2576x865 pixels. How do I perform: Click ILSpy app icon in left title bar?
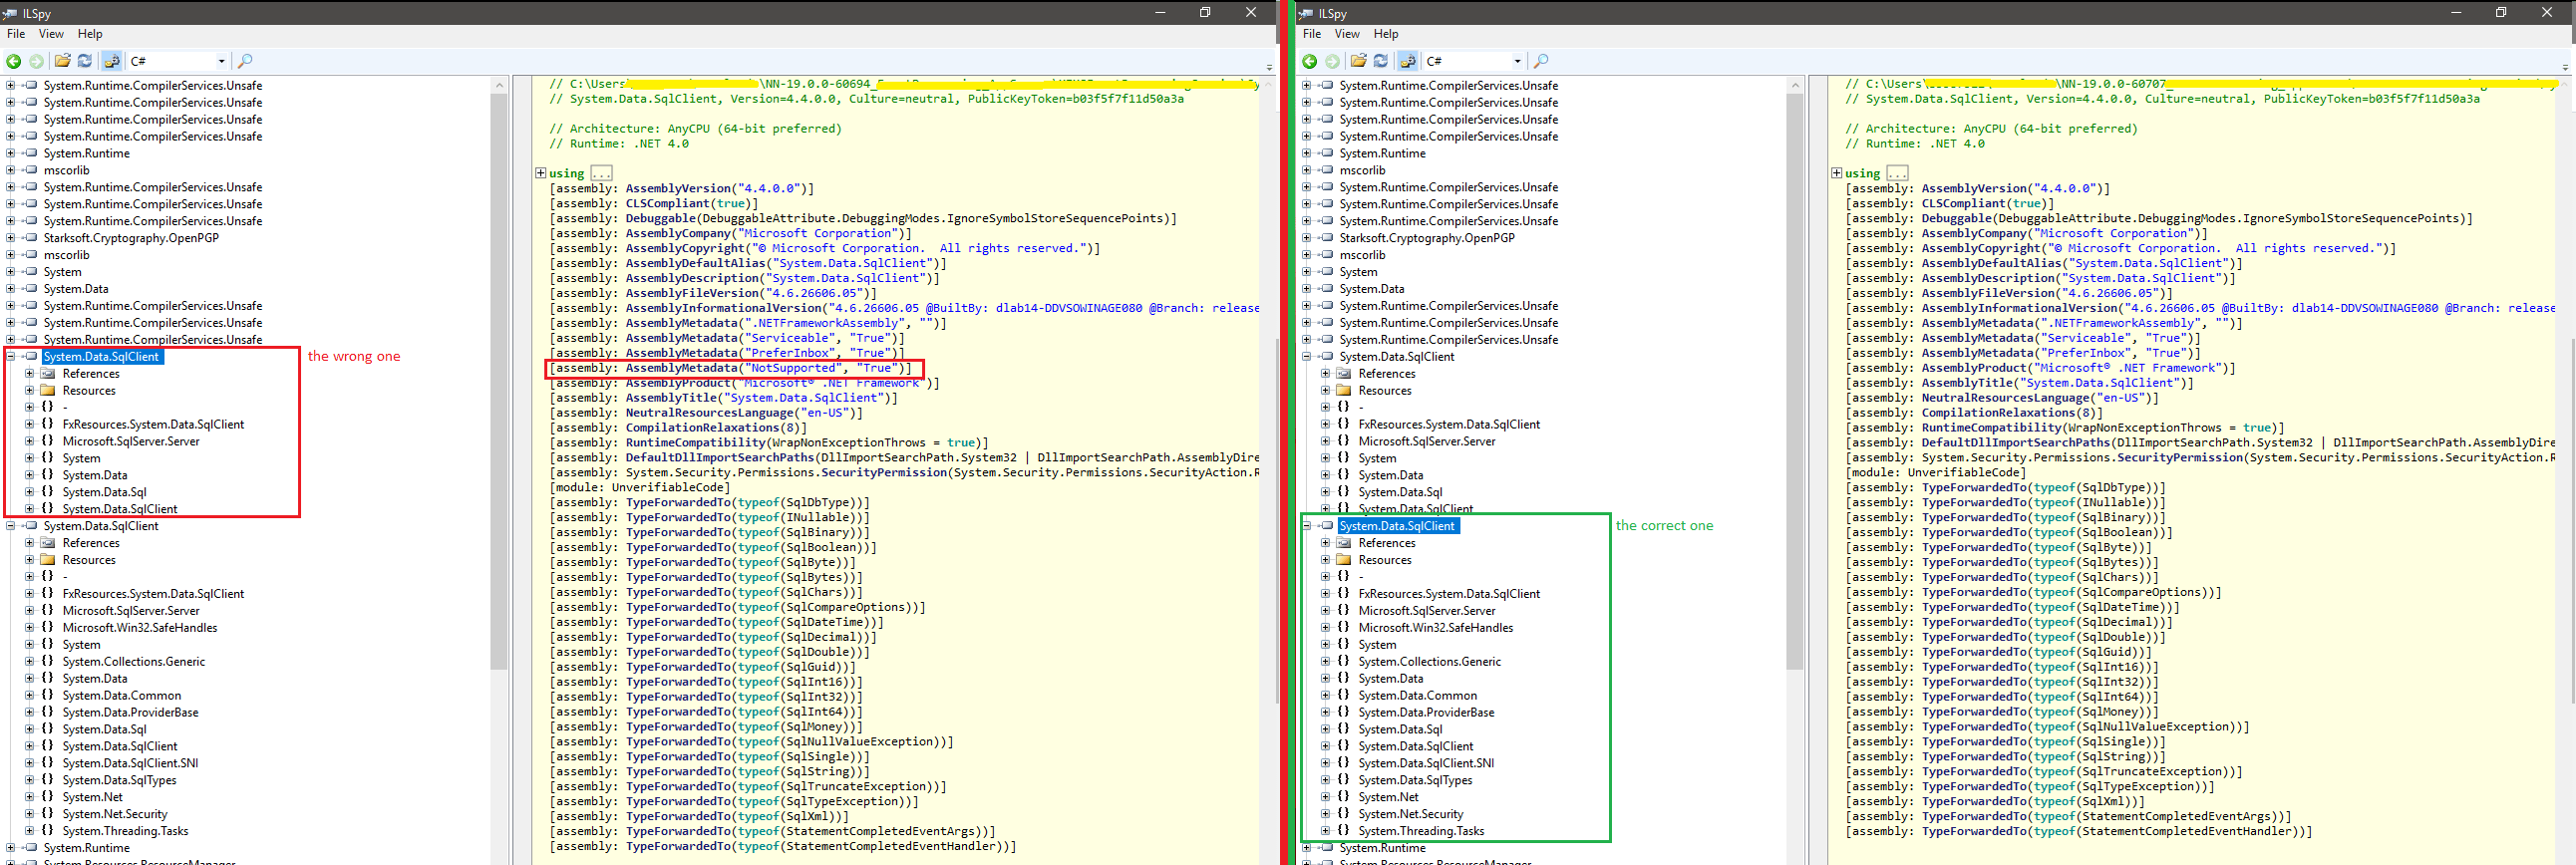10,13
